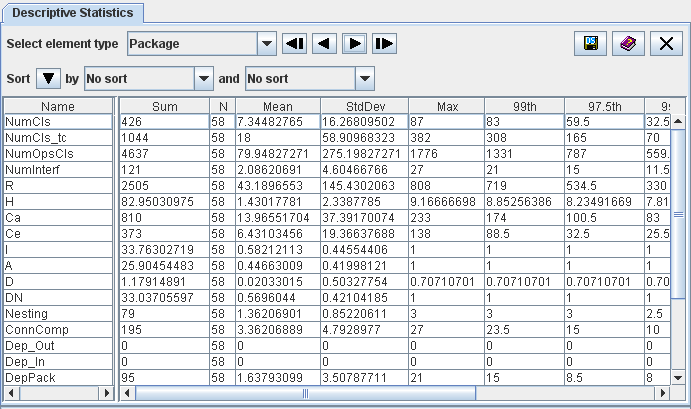Open the help book icon

tap(628, 44)
